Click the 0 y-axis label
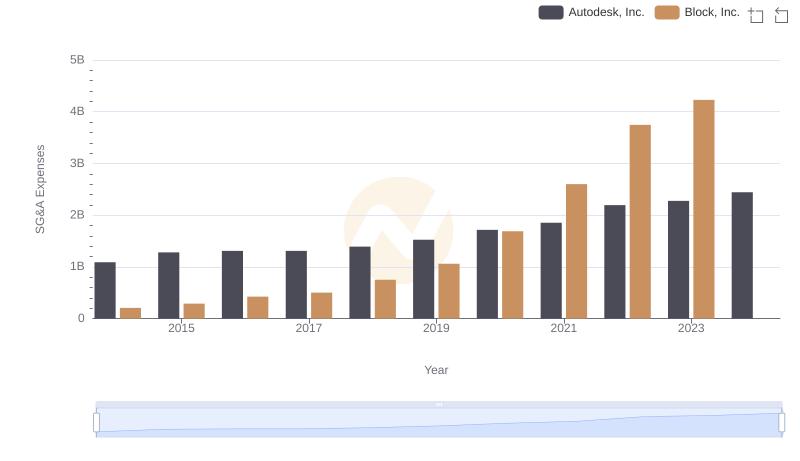The height and width of the screenshot is (461, 800). point(81,318)
